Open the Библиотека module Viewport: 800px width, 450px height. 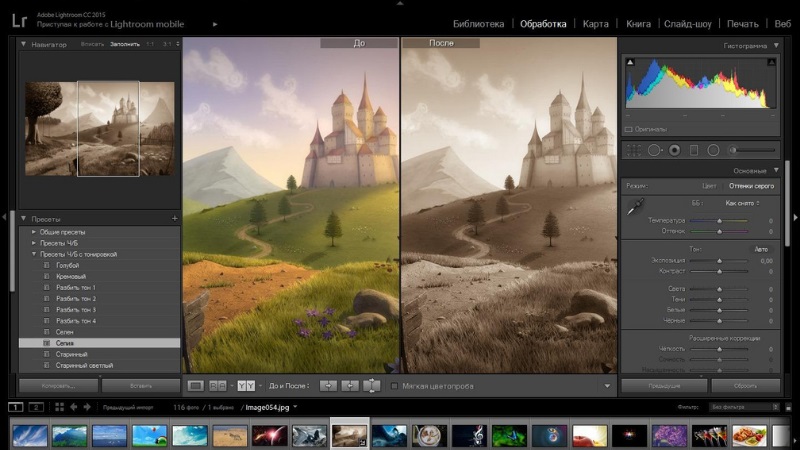click(479, 23)
